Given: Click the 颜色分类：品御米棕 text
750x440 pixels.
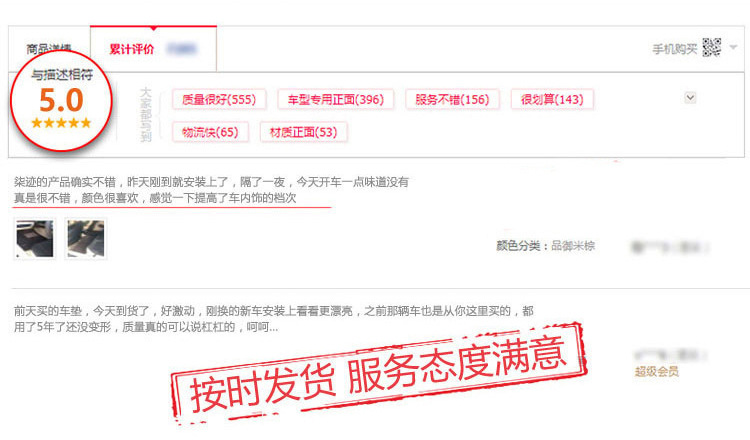Looking at the screenshot, I should pyautogui.click(x=545, y=246).
